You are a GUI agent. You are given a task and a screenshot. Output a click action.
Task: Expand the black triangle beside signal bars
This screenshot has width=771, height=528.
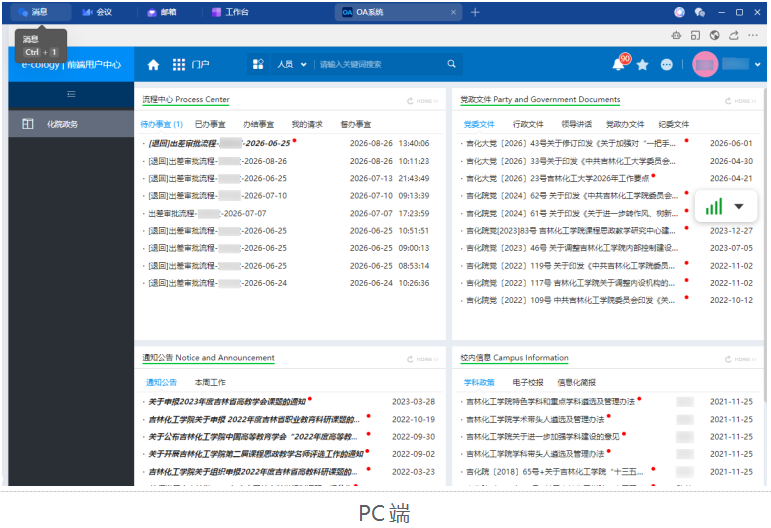click(739, 206)
